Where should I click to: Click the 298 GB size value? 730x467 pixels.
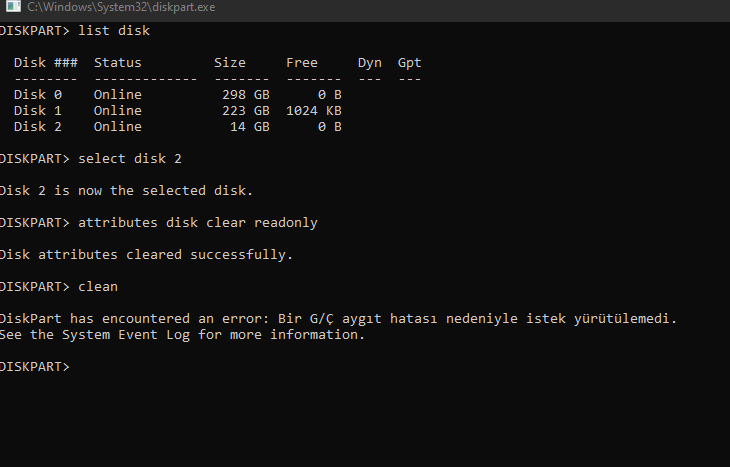(246, 95)
